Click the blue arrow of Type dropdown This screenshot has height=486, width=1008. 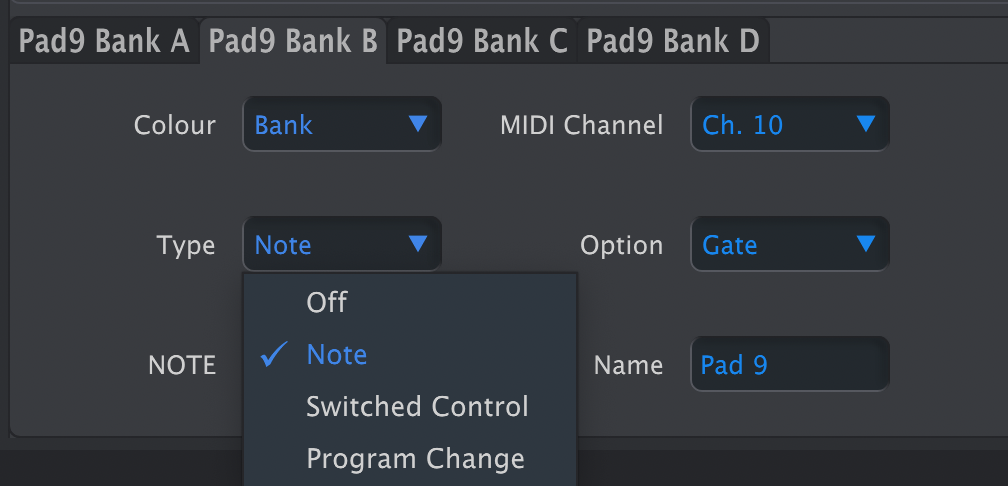point(418,243)
